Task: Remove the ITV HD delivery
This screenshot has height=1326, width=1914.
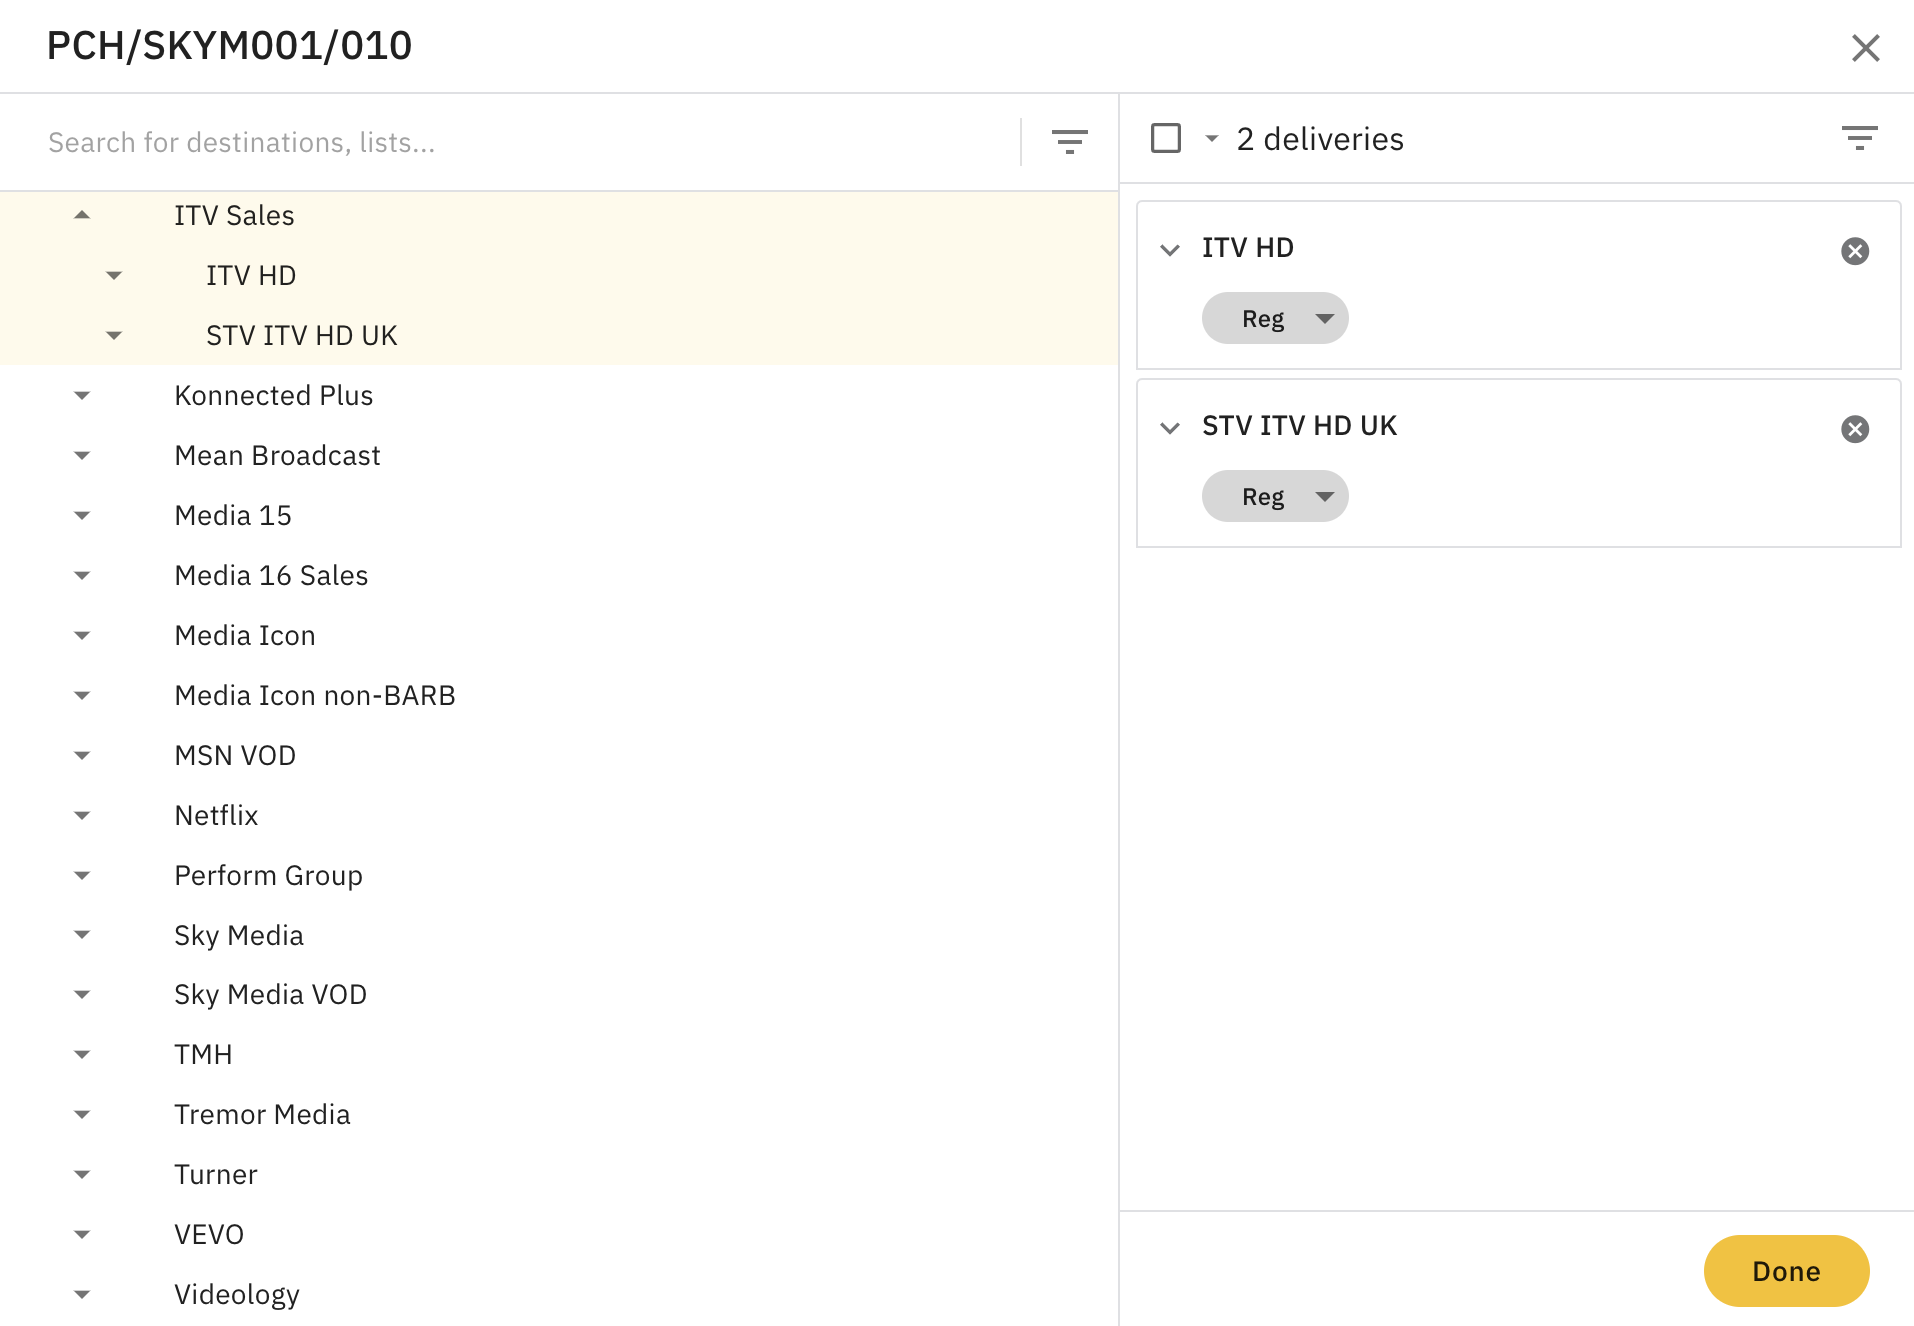Action: tap(1854, 251)
